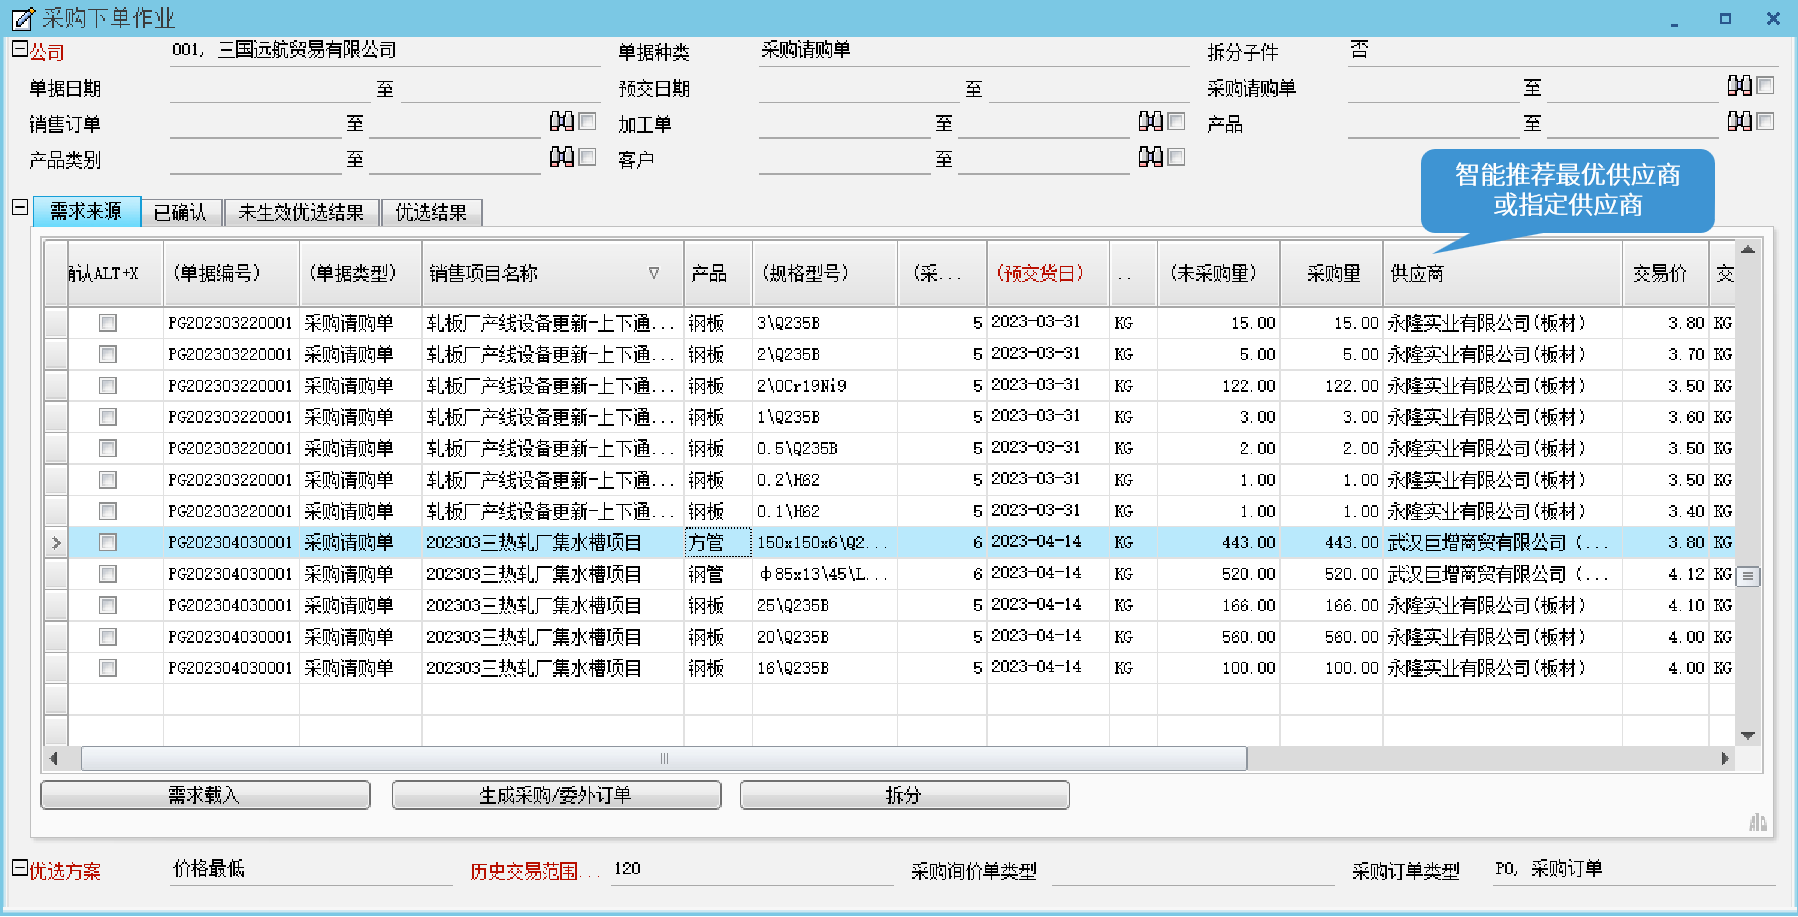Image resolution: width=1798 pixels, height=917 pixels.
Task: Click the 生成采购/委外订单 button
Action: click(556, 795)
